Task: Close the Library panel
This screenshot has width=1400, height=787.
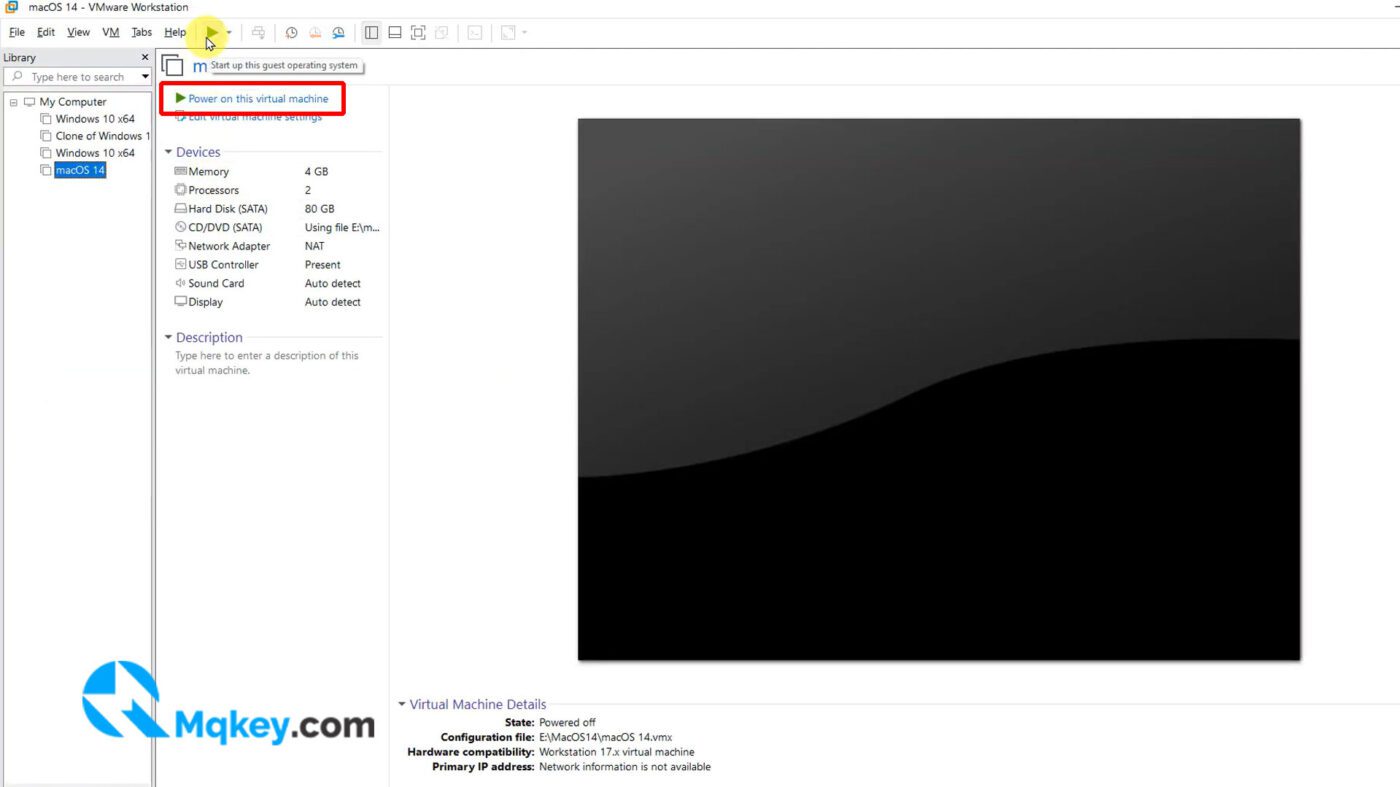Action: coord(145,57)
